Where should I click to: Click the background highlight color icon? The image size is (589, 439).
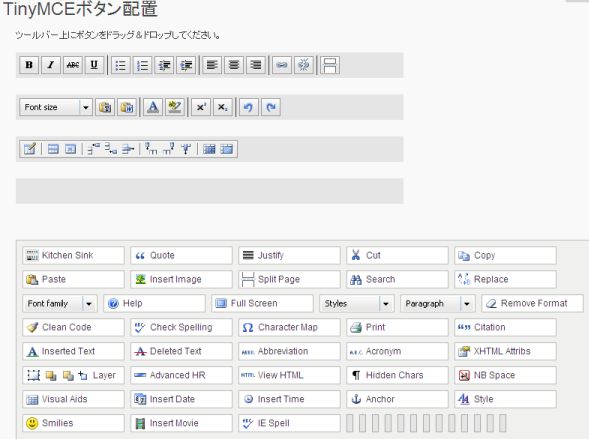click(175, 107)
